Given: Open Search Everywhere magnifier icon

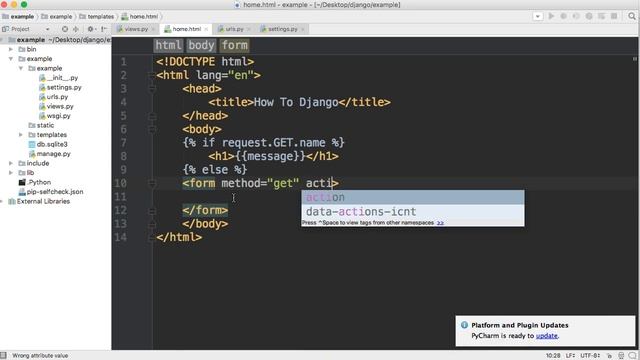Looking at the screenshot, I should [x=632, y=16].
